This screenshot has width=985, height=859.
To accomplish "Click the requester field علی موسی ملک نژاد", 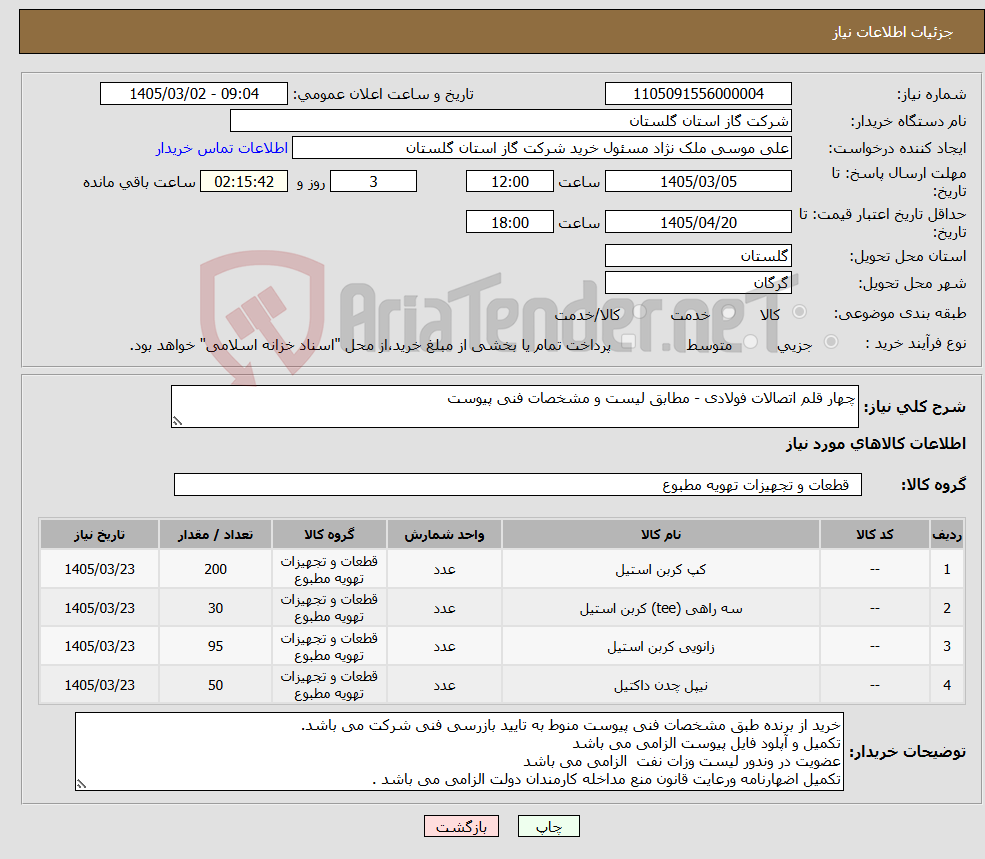I will (541, 148).
